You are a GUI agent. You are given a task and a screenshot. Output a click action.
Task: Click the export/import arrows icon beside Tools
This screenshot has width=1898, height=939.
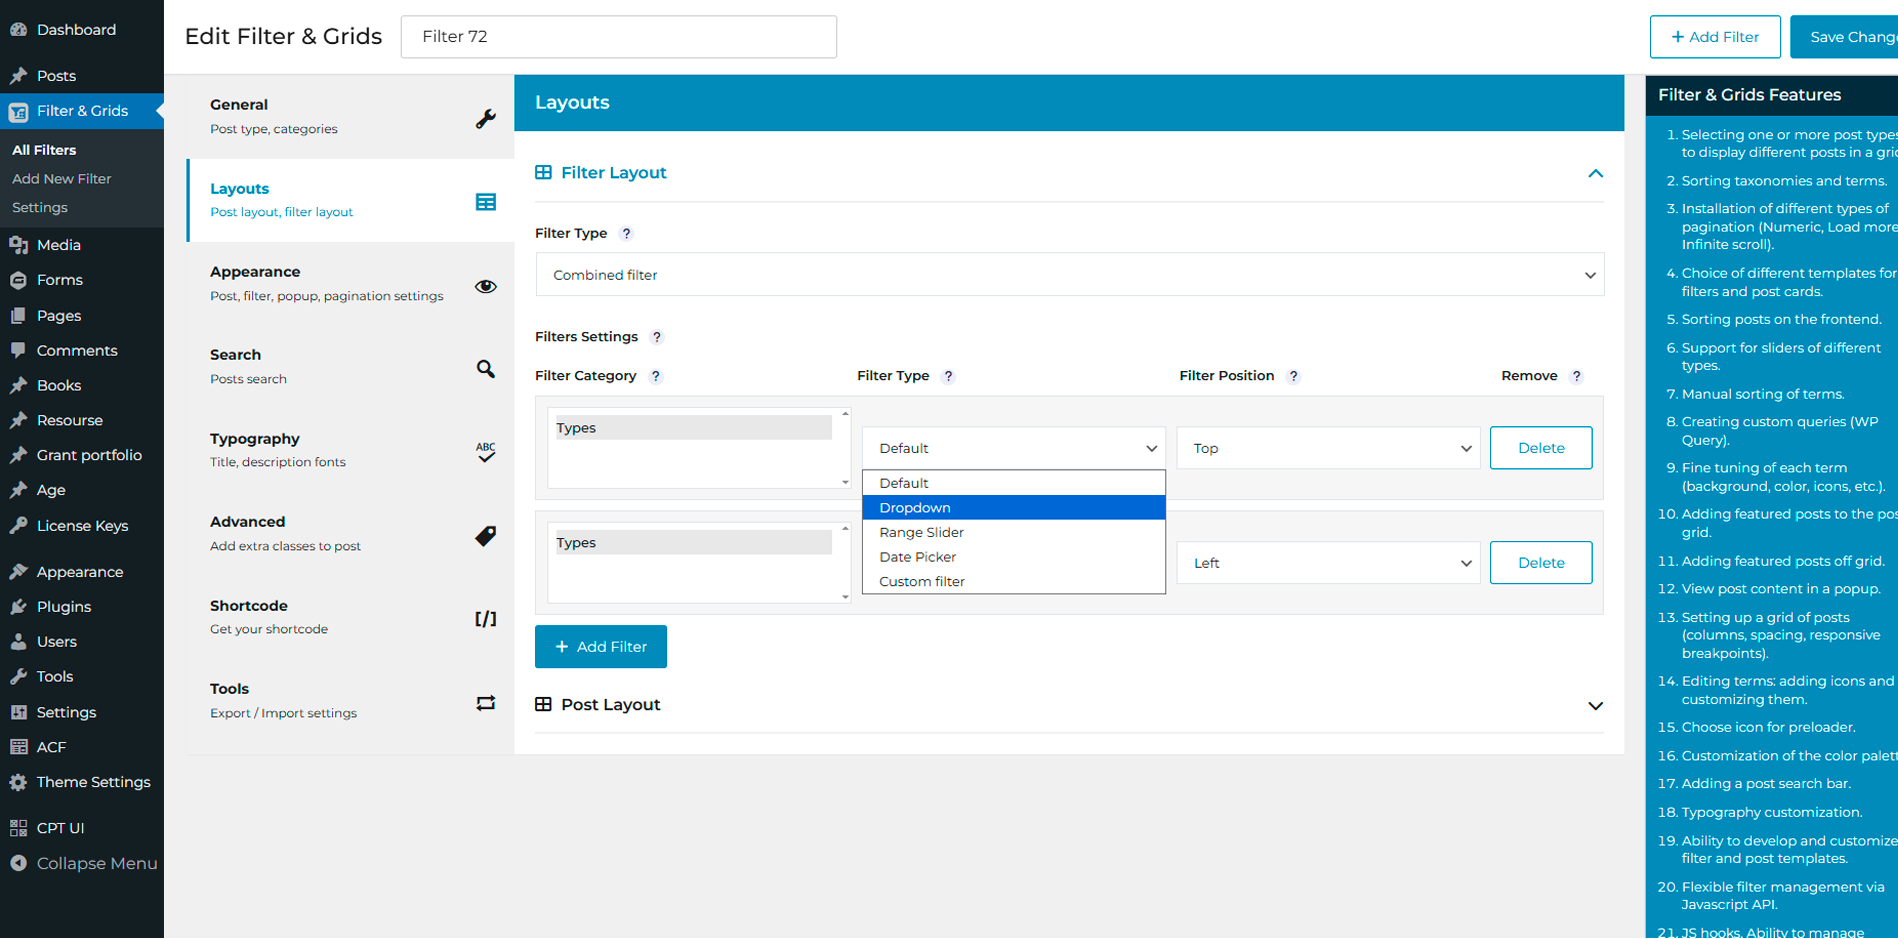coord(485,703)
